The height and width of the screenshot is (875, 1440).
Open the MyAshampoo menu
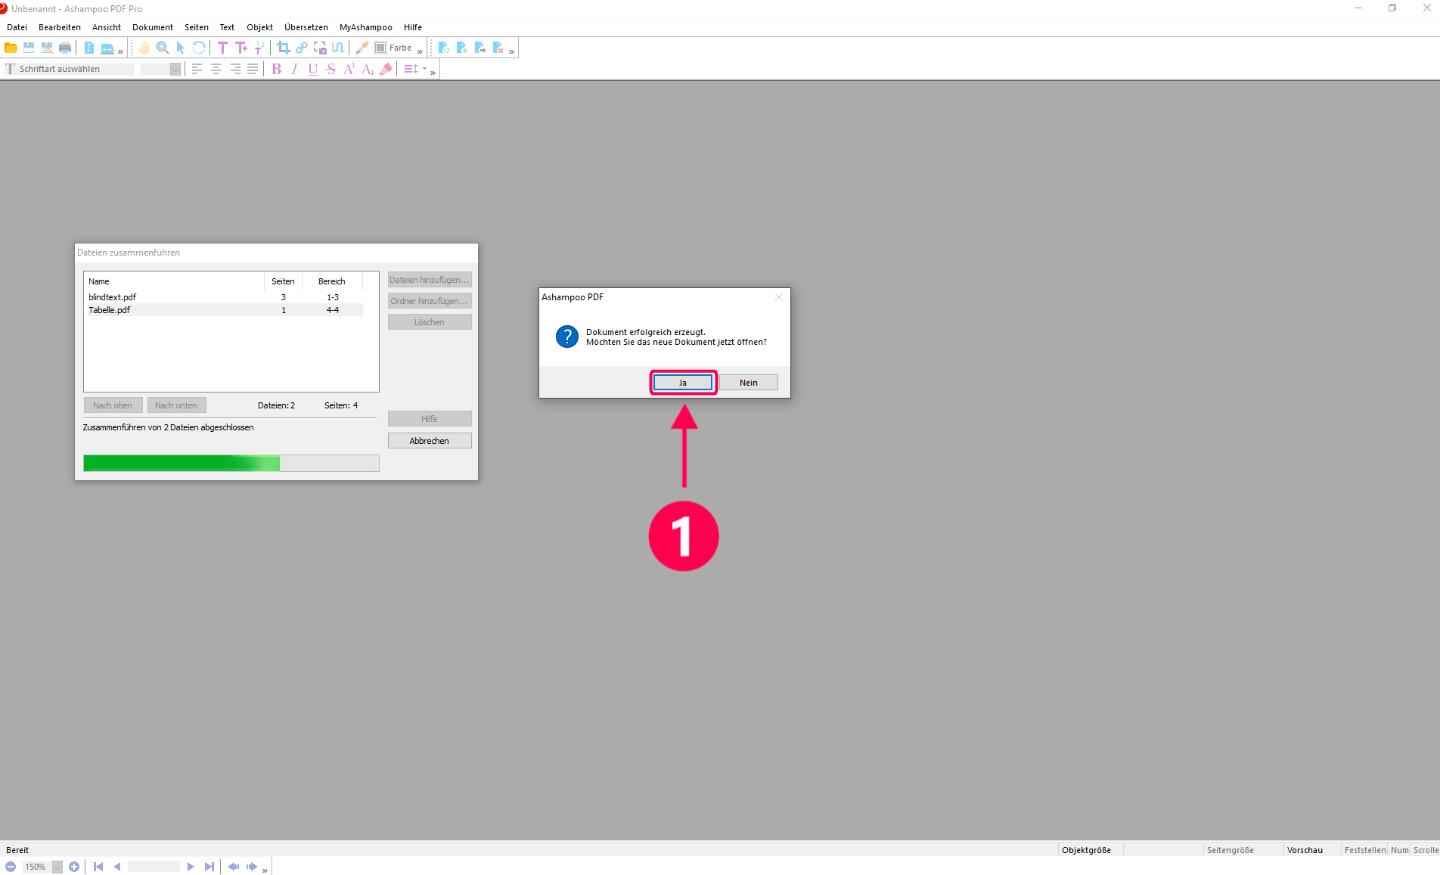[x=365, y=27]
